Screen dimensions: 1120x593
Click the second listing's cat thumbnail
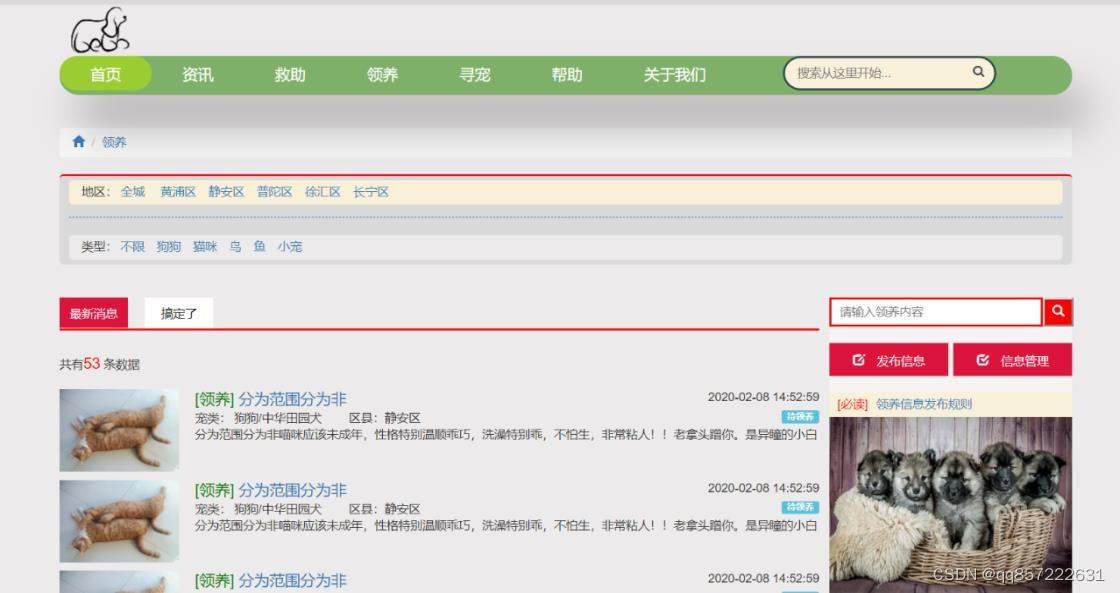[119, 521]
